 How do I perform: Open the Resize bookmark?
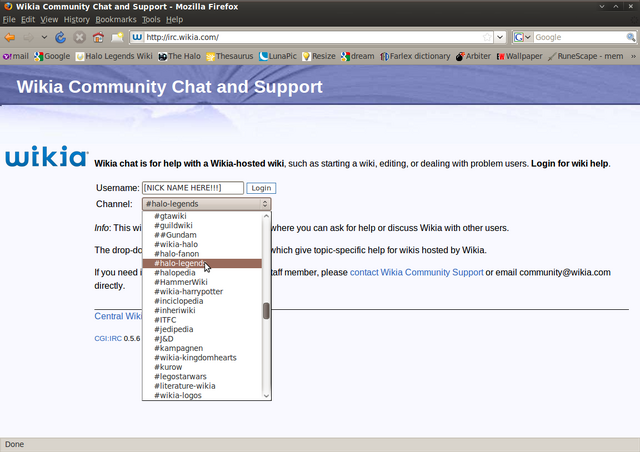[x=319, y=56]
